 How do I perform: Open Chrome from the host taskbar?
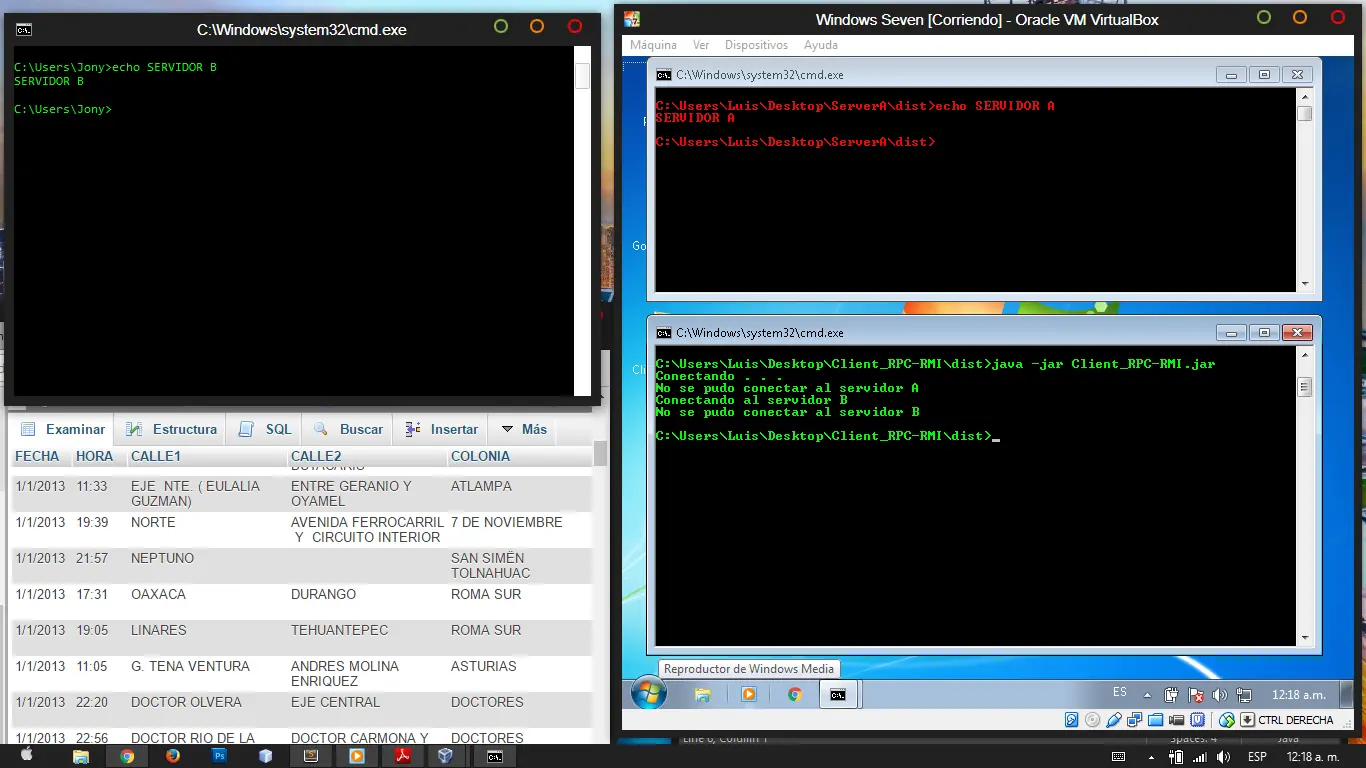[x=127, y=756]
